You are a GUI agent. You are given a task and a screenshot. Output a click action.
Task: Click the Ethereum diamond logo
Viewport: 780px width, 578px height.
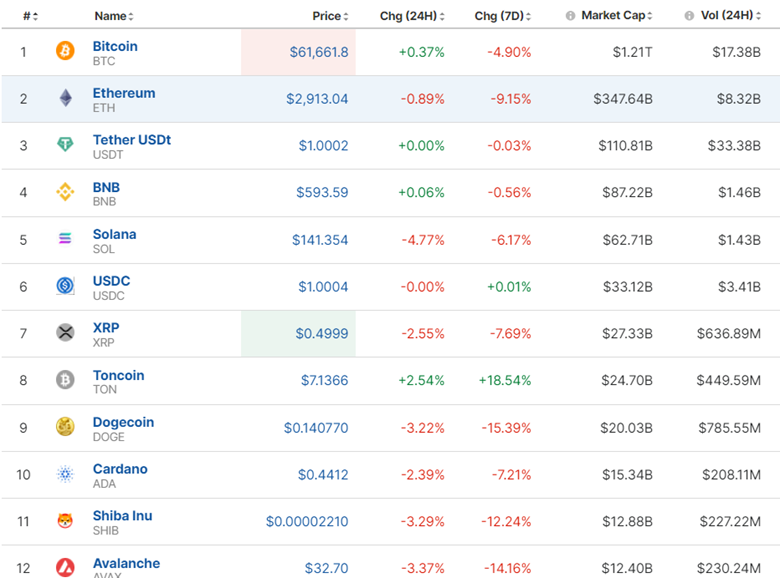(65, 98)
